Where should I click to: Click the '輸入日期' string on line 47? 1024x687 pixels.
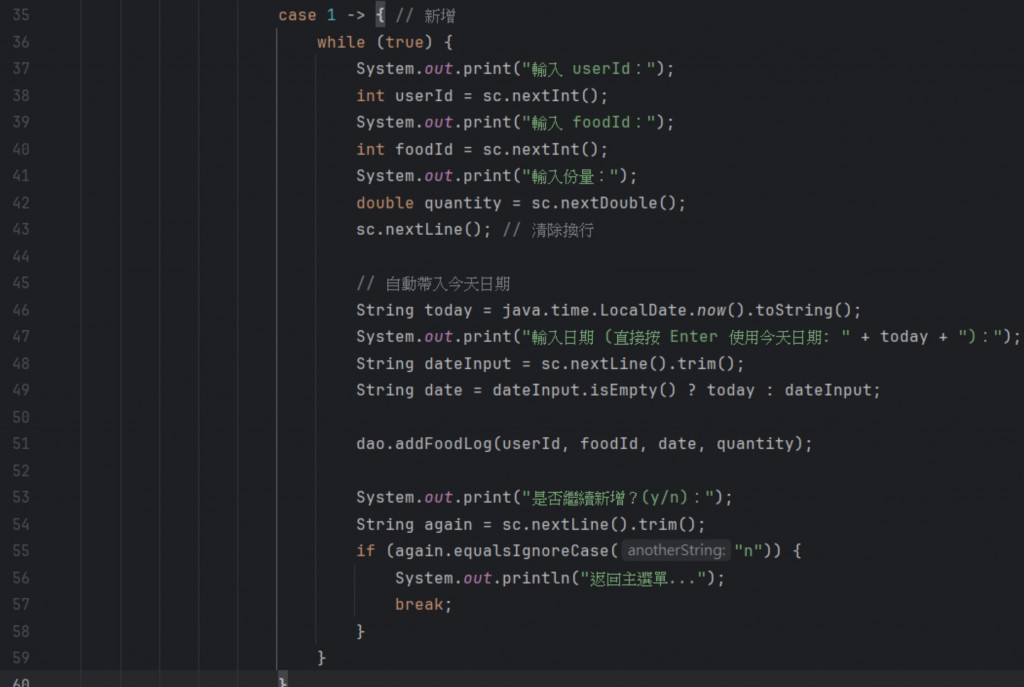[562, 337]
